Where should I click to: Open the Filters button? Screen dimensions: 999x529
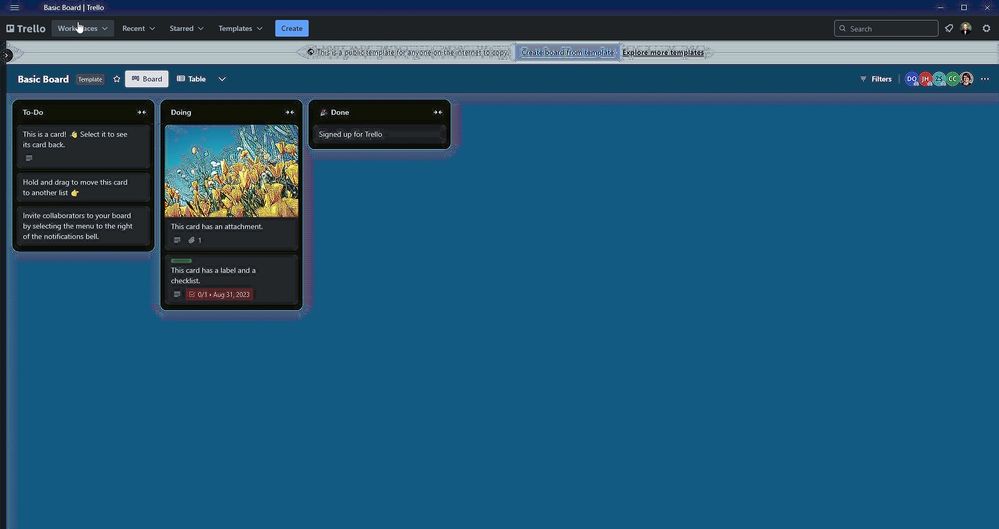[876, 79]
